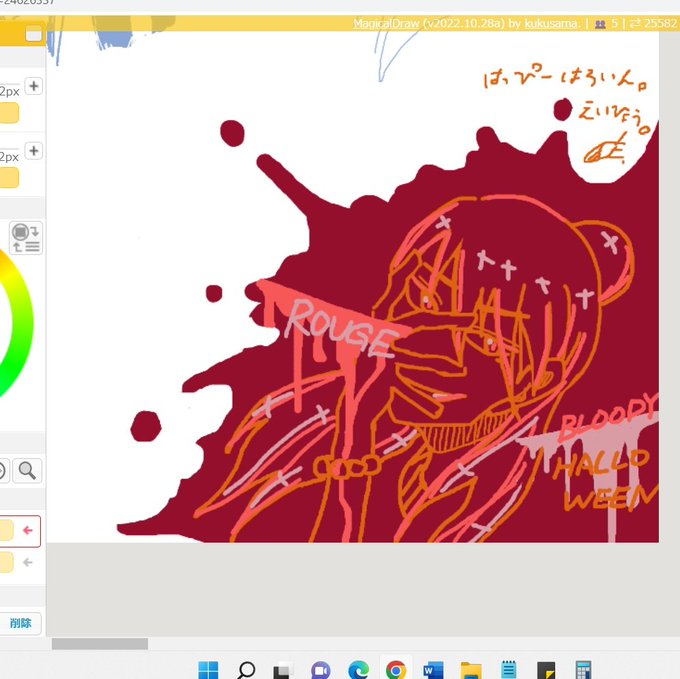Click the layer swap/menu icon

[26, 238]
